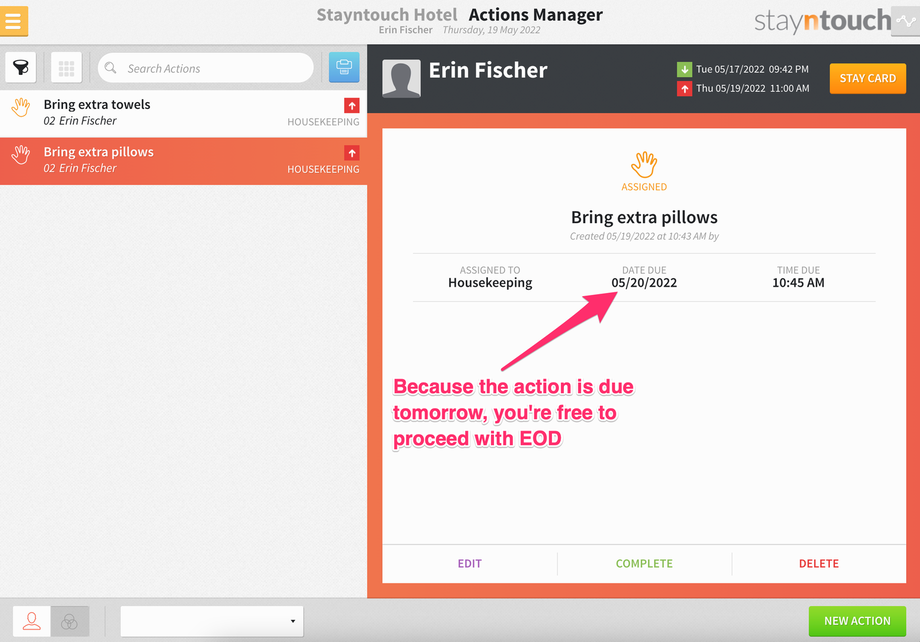
Task: Create a New Action
Action: pos(857,621)
